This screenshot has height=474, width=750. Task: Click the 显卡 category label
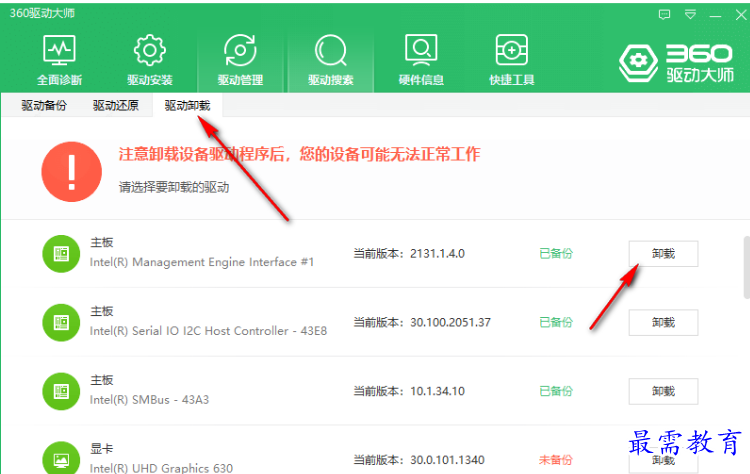click(x=102, y=449)
